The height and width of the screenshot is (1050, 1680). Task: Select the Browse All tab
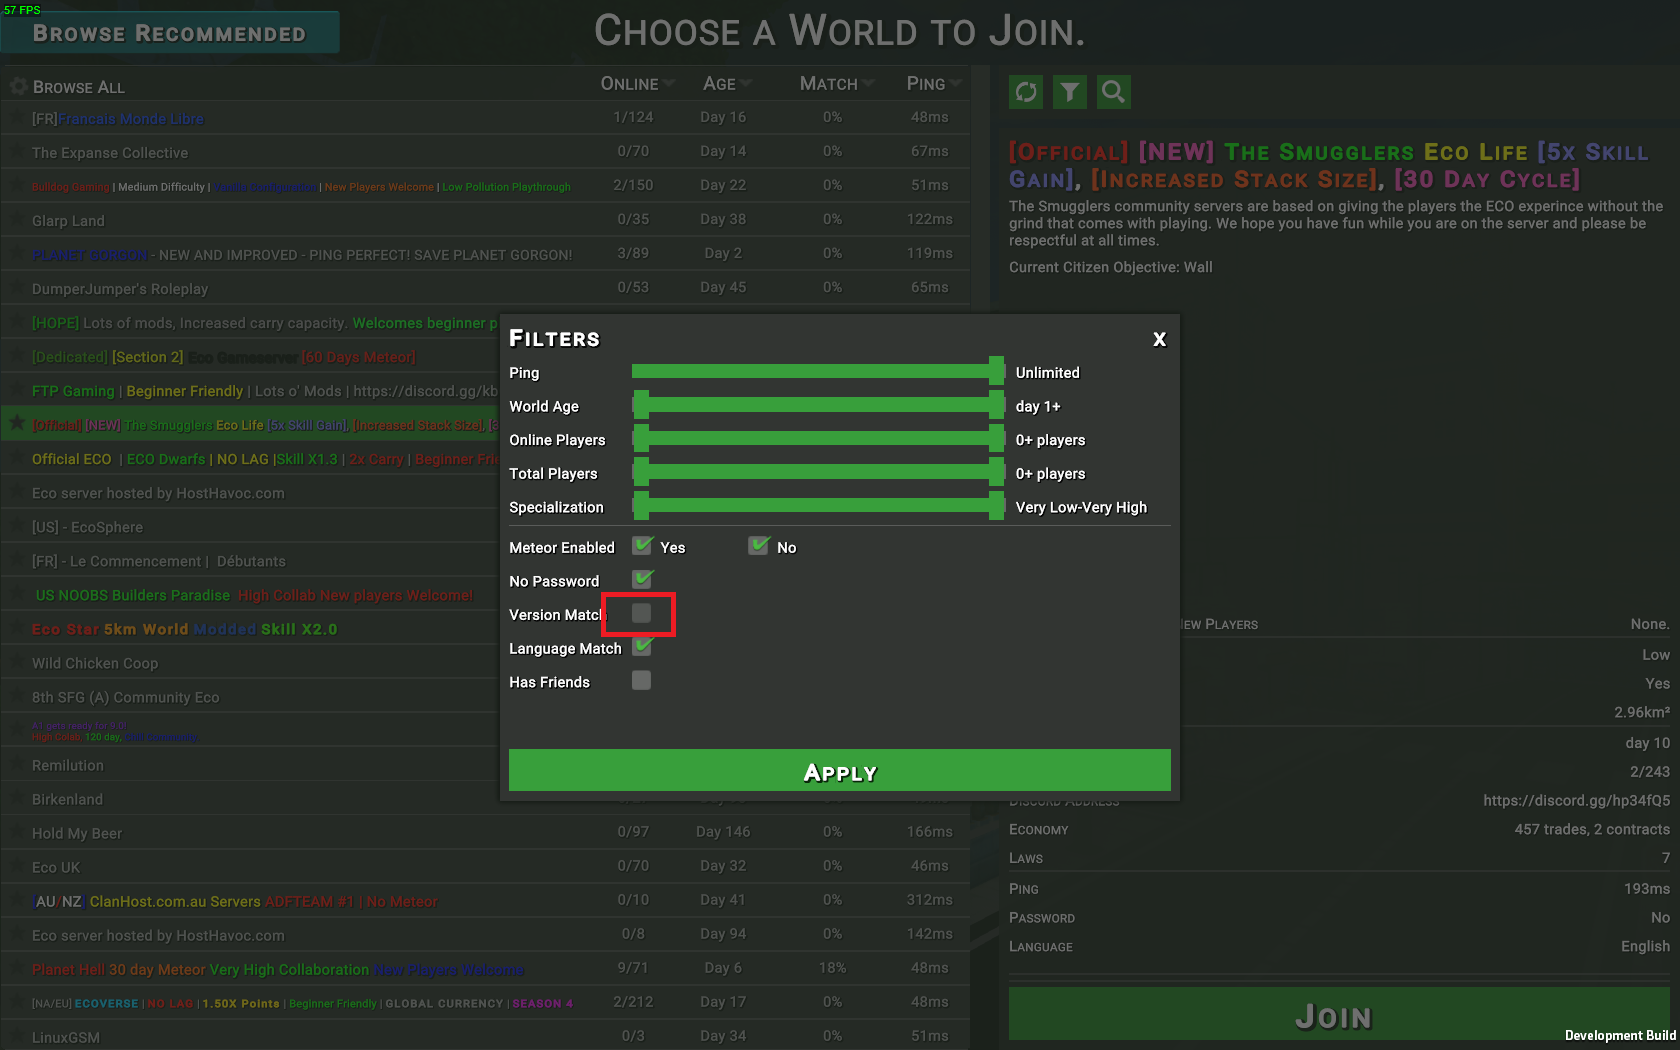[x=79, y=87]
